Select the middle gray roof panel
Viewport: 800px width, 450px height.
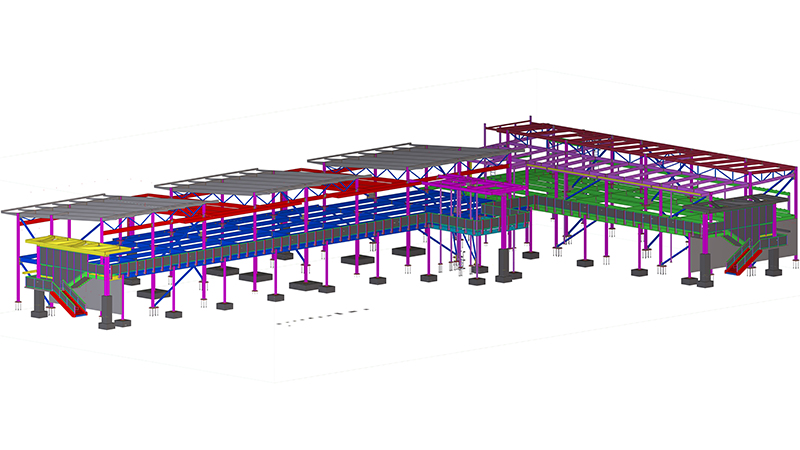click(x=250, y=176)
